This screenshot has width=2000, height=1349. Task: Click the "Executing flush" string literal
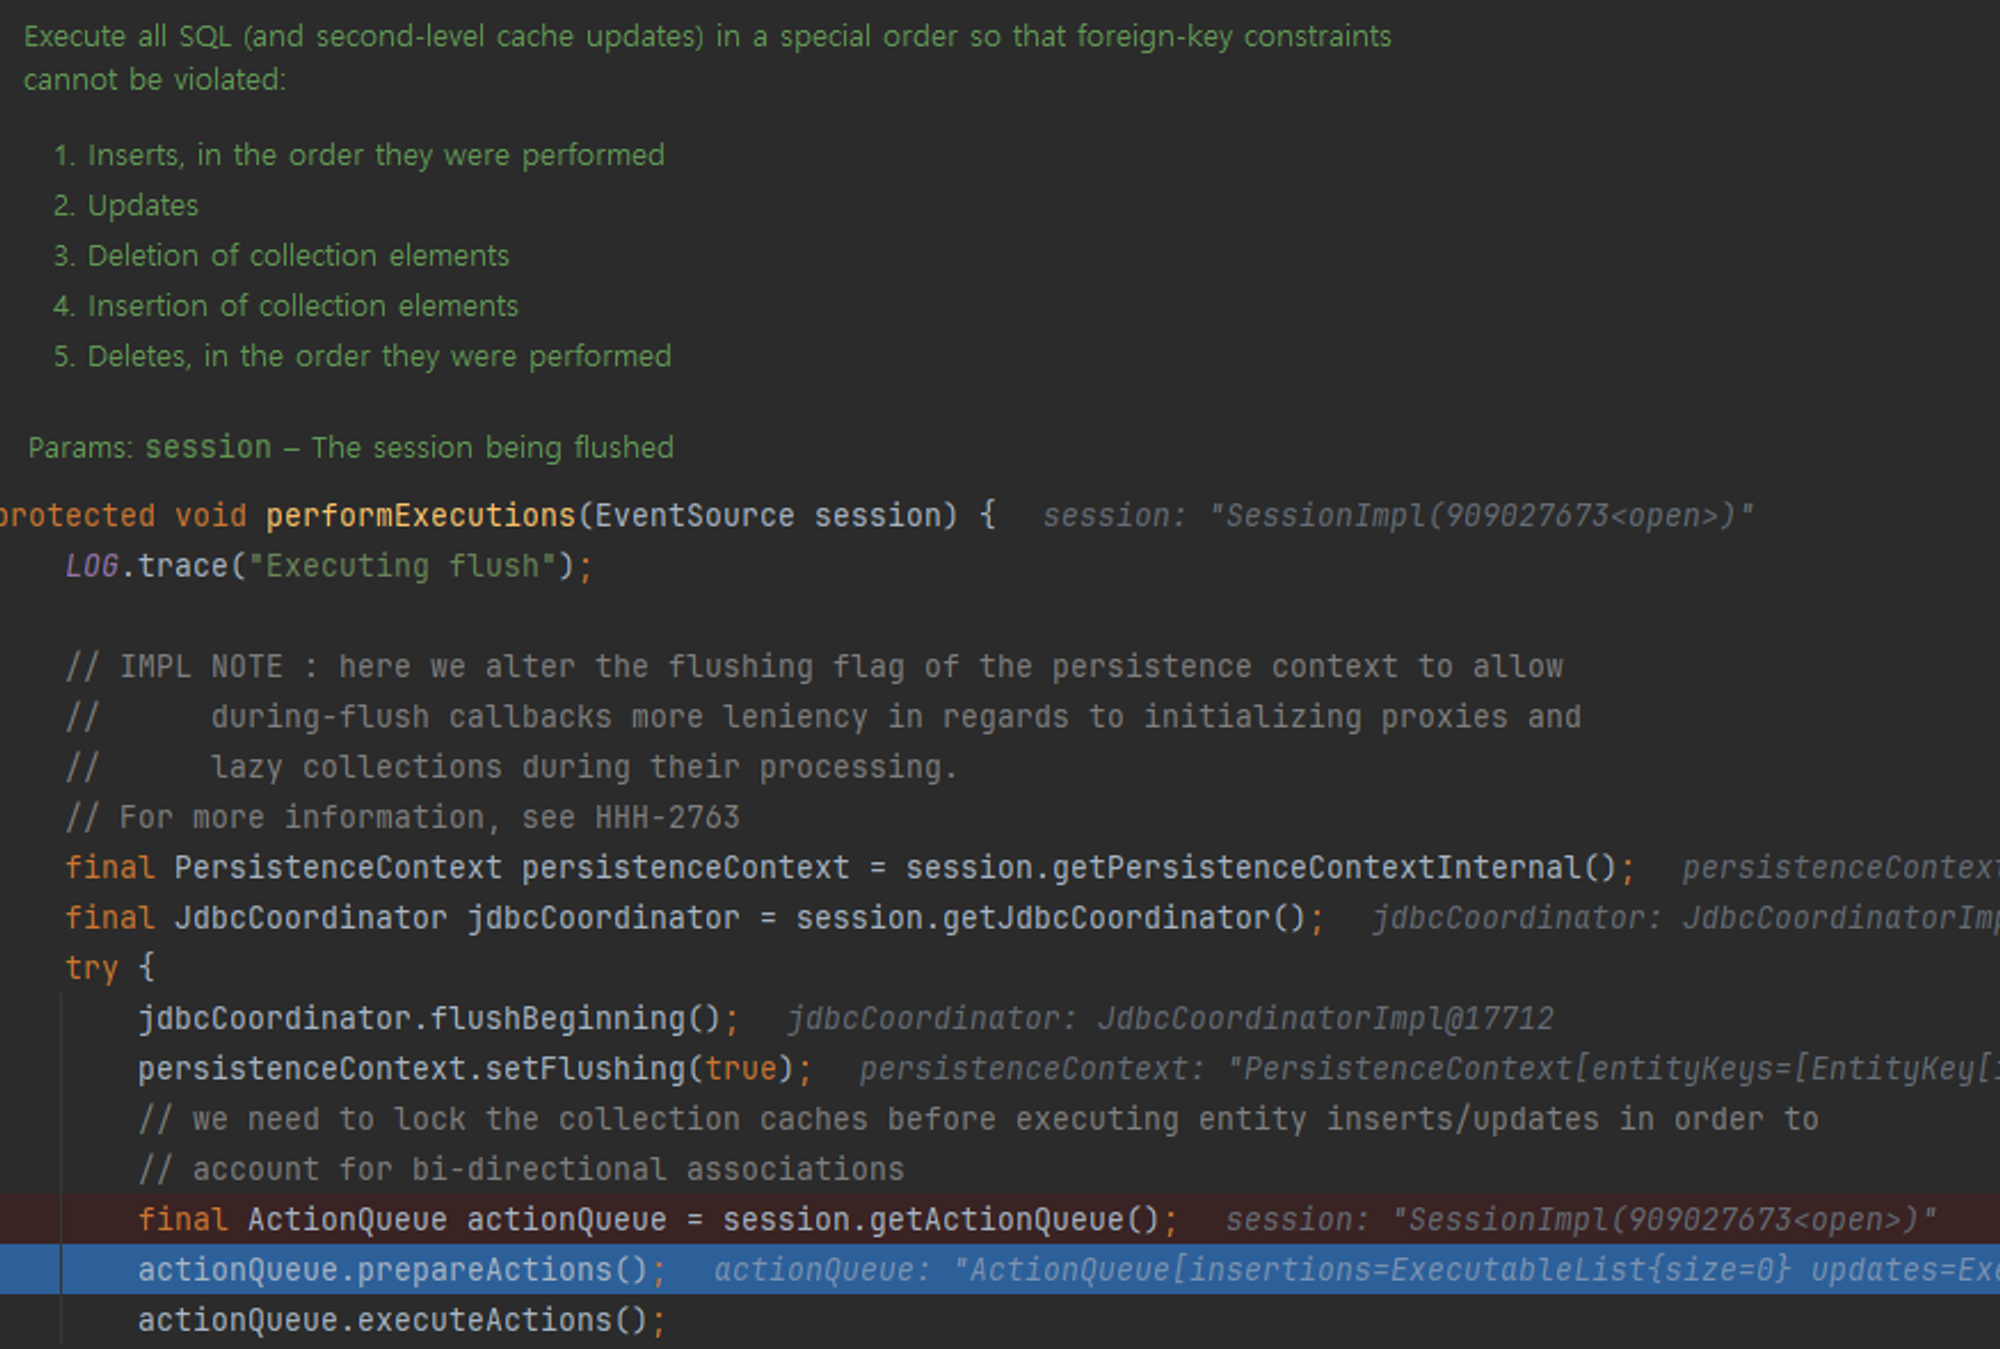[402, 566]
